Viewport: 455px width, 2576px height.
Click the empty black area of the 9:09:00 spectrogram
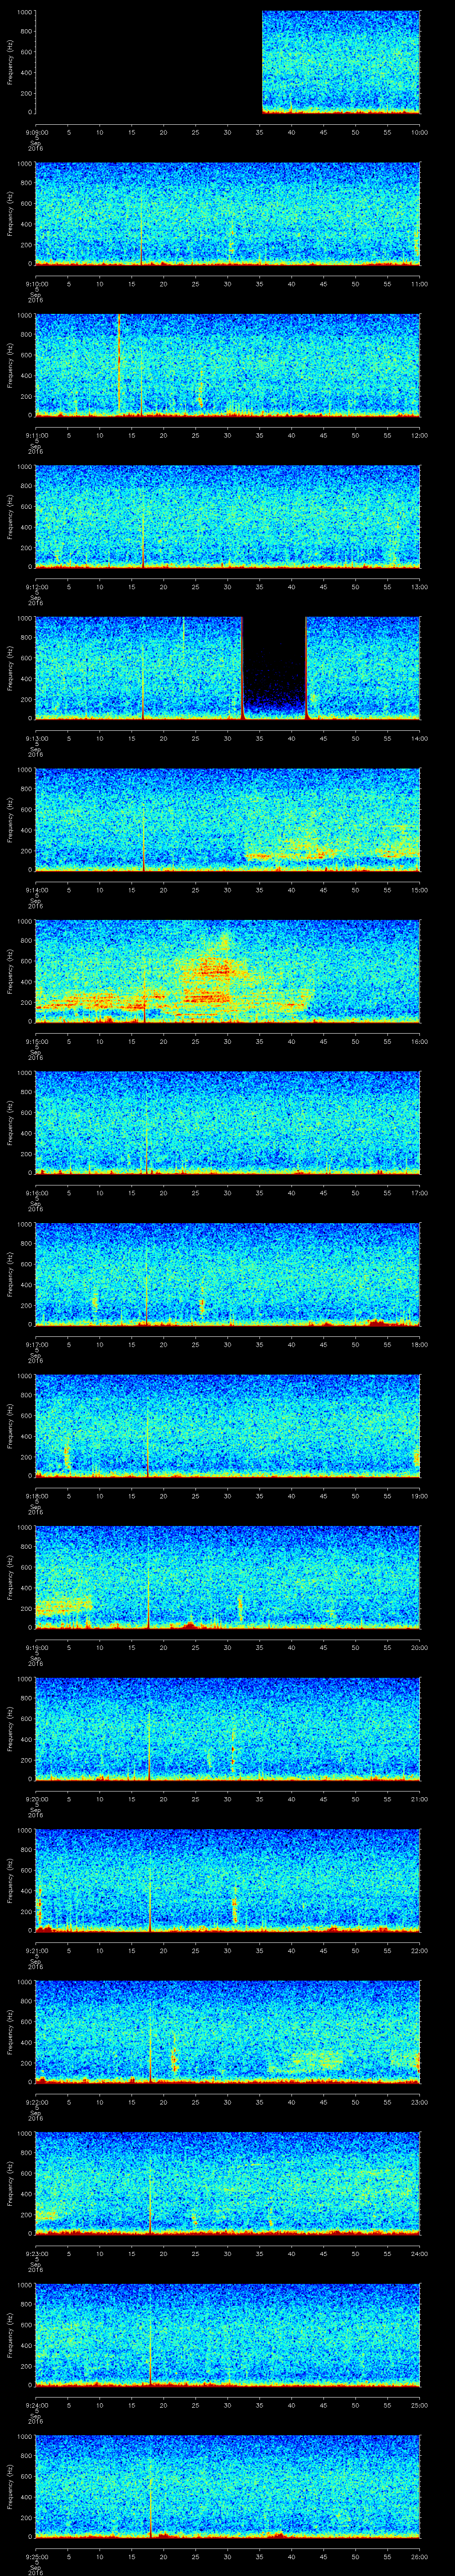click(148, 62)
